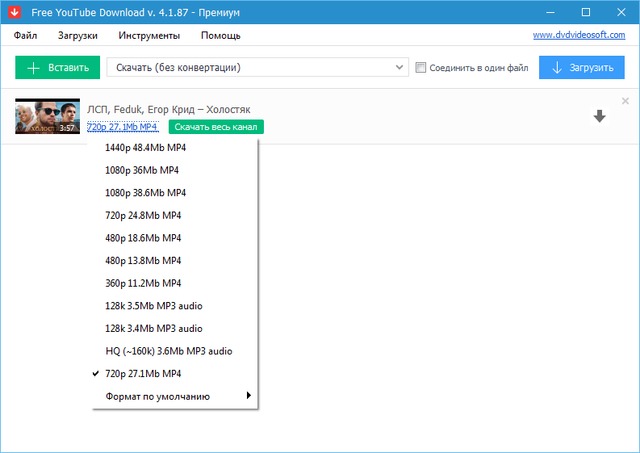Viewport: 640px width, 453px height.
Task: Click the video thumbnail showing 3:57
Action: (x=47, y=116)
